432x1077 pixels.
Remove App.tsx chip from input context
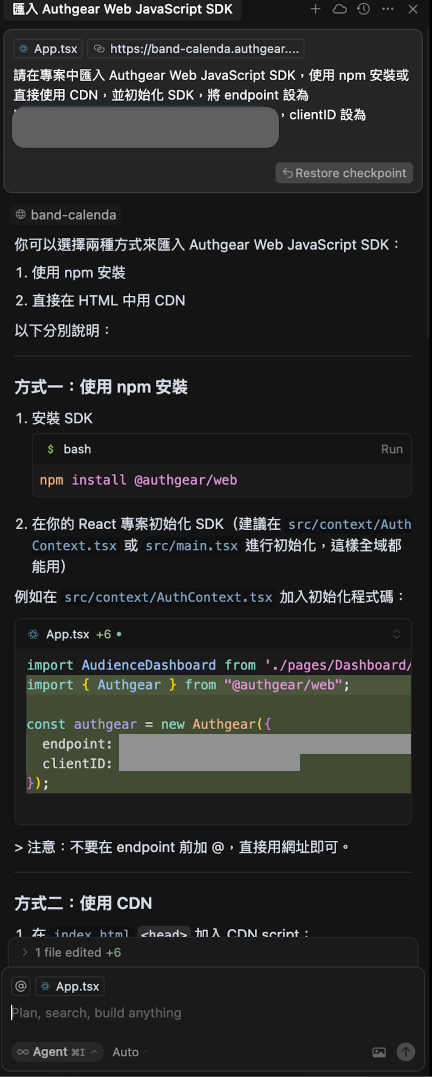(70, 986)
